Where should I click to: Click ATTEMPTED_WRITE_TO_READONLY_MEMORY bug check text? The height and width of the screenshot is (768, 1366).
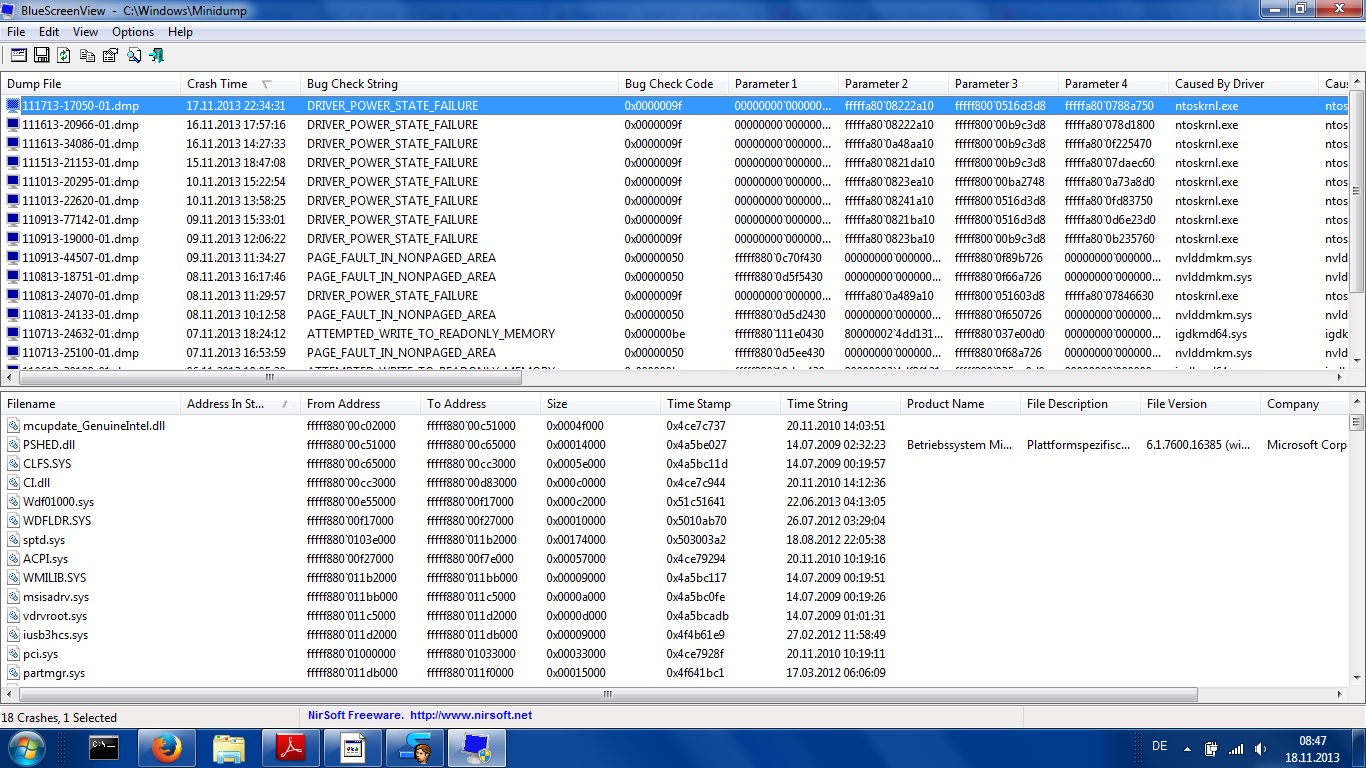[431, 334]
